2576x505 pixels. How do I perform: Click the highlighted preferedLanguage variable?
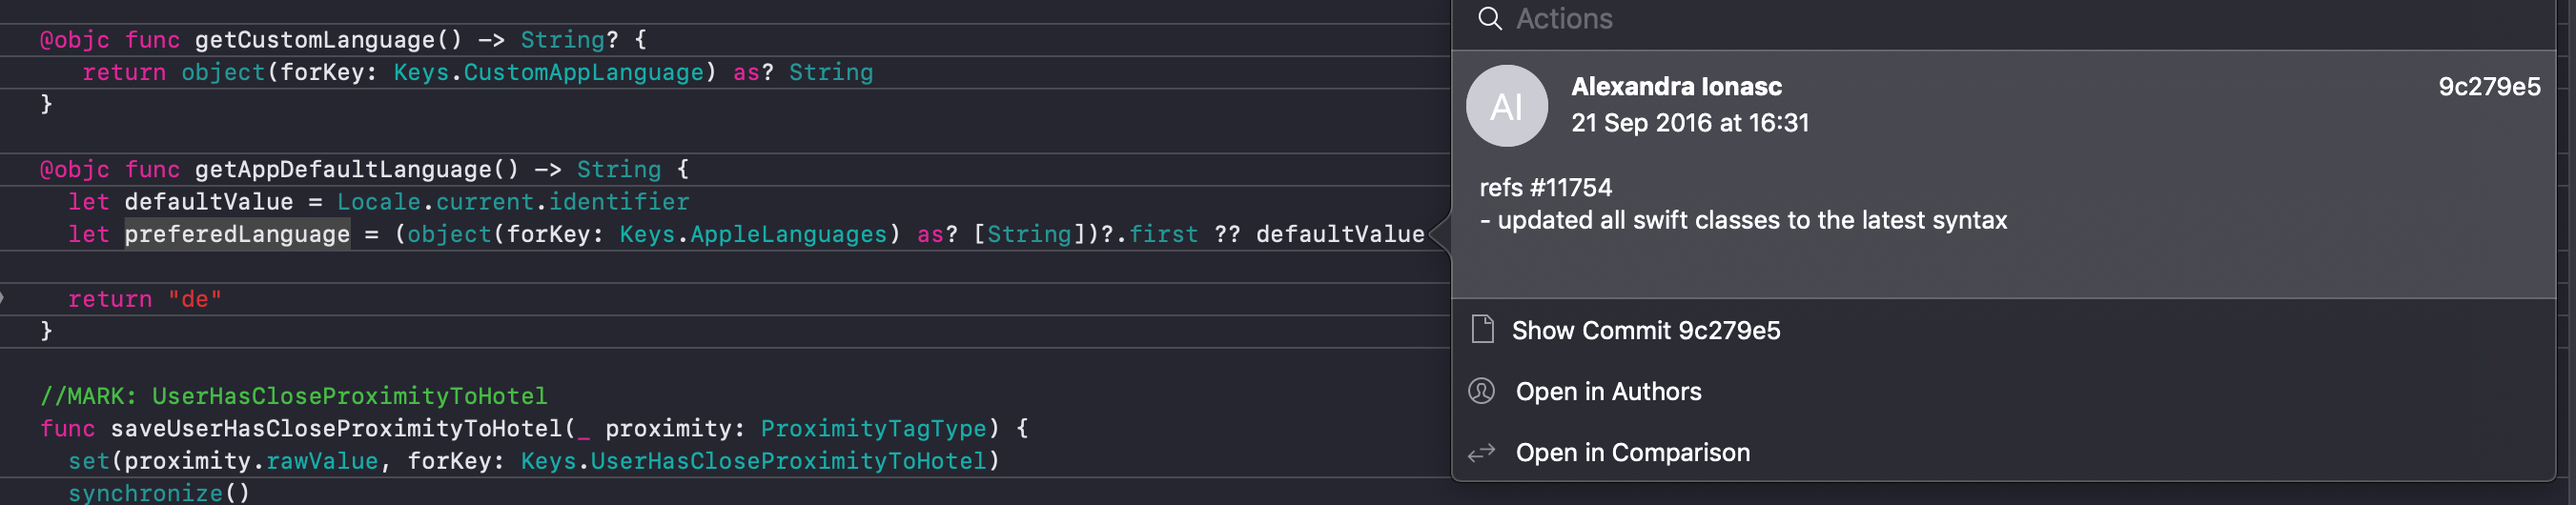click(237, 234)
